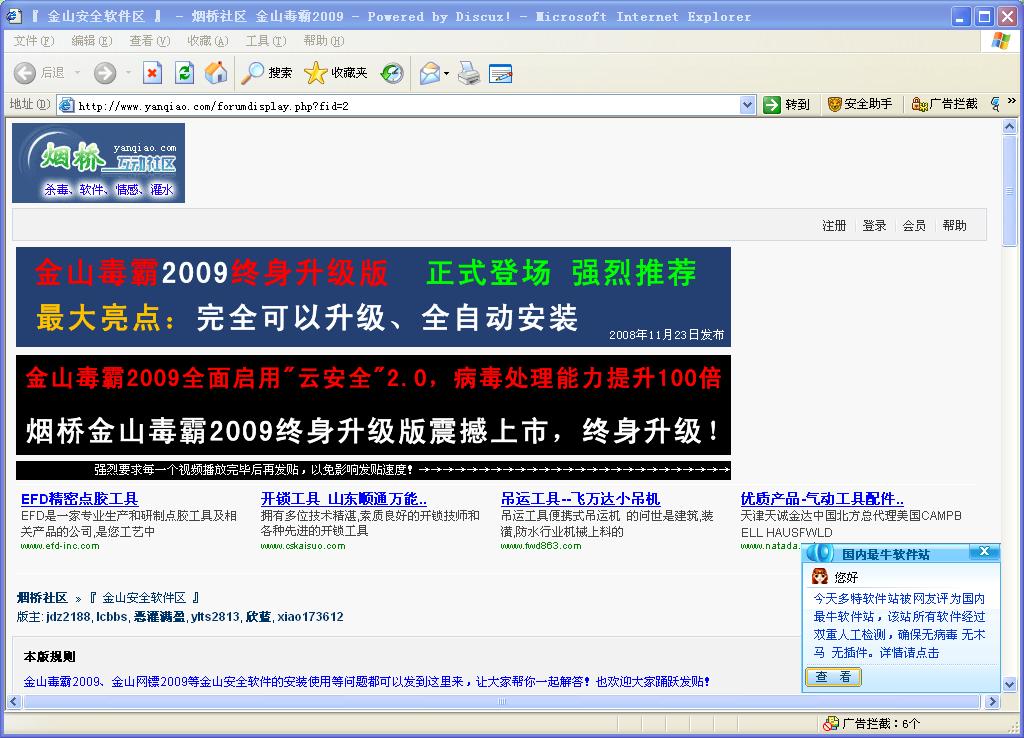Open the 编辑(E) menu
This screenshot has height=738, width=1024.
(91, 40)
